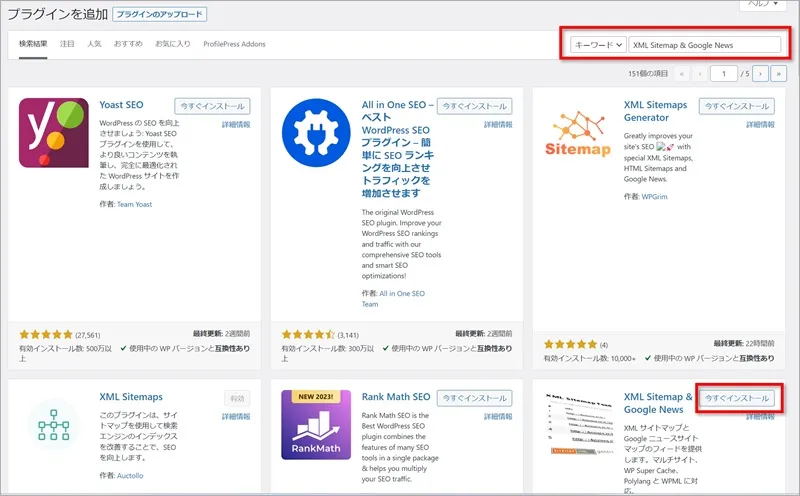Switch to the おすすめ tab
This screenshot has width=800, height=496.
pyautogui.click(x=128, y=44)
